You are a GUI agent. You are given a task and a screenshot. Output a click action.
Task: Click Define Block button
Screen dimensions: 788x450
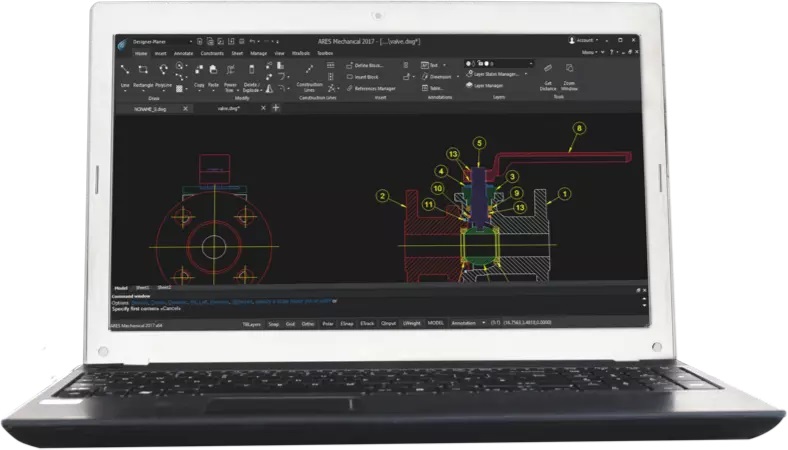366,65
